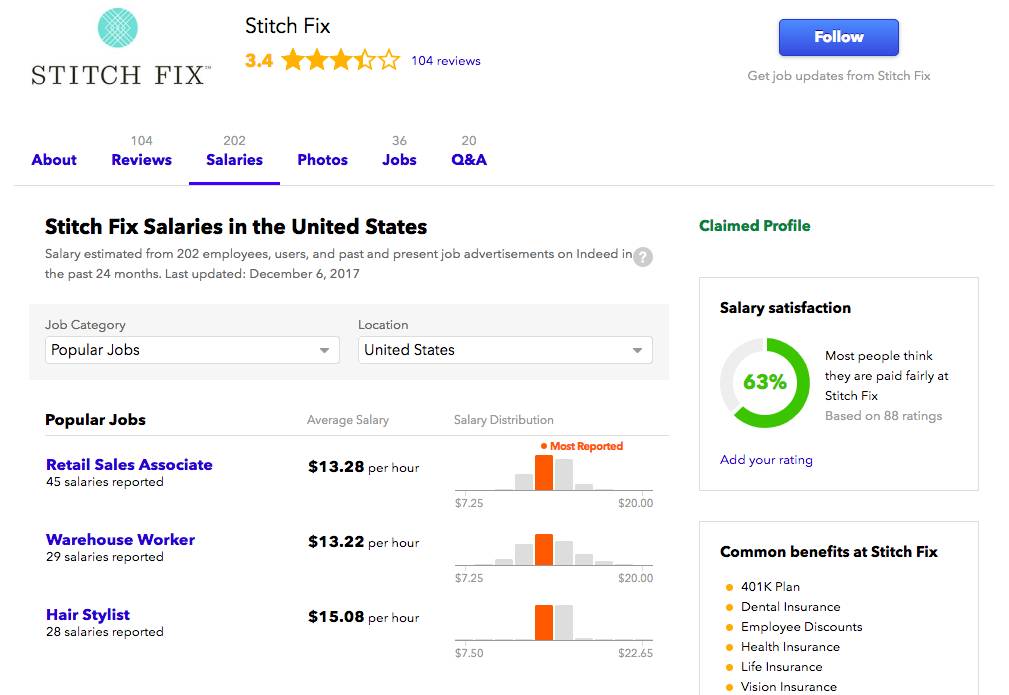Click the Follow button
The image size is (1009, 695).
pos(838,37)
